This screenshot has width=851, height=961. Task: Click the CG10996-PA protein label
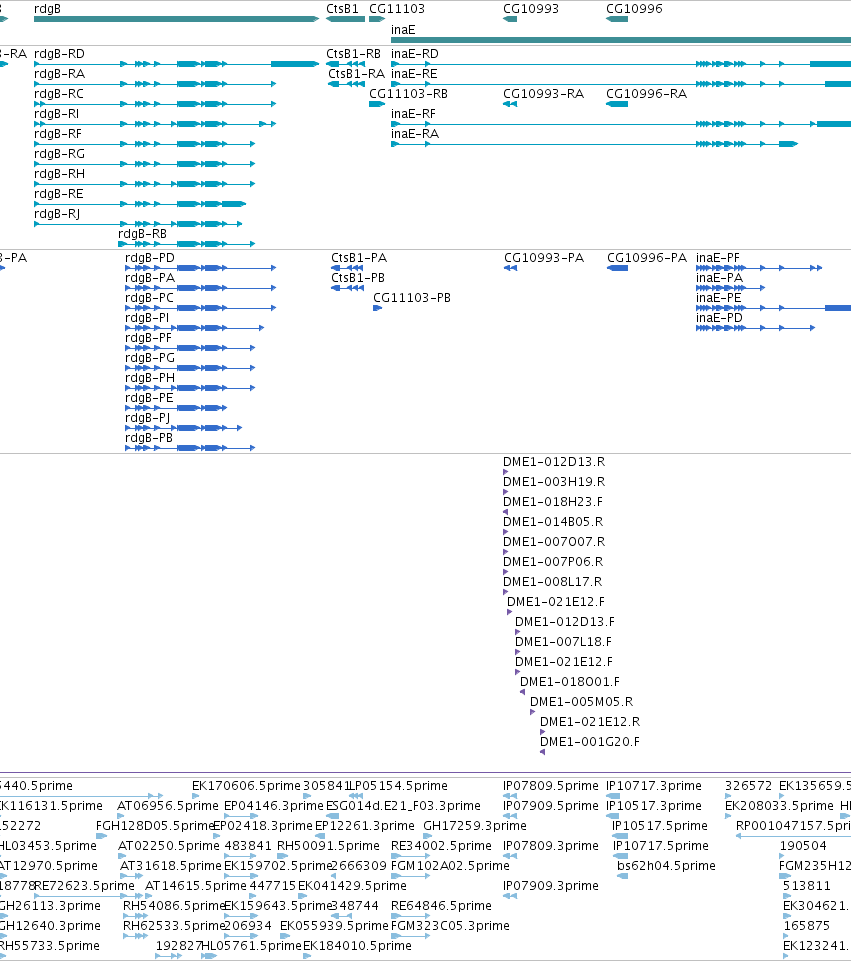click(647, 258)
